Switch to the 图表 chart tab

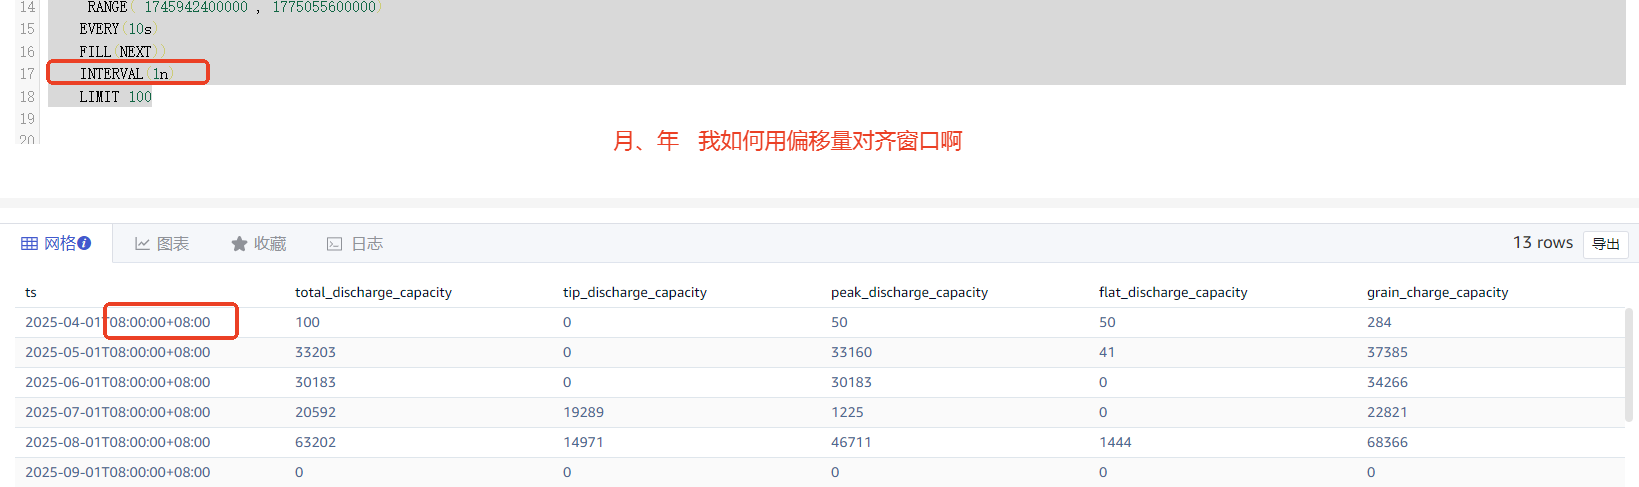(x=162, y=244)
